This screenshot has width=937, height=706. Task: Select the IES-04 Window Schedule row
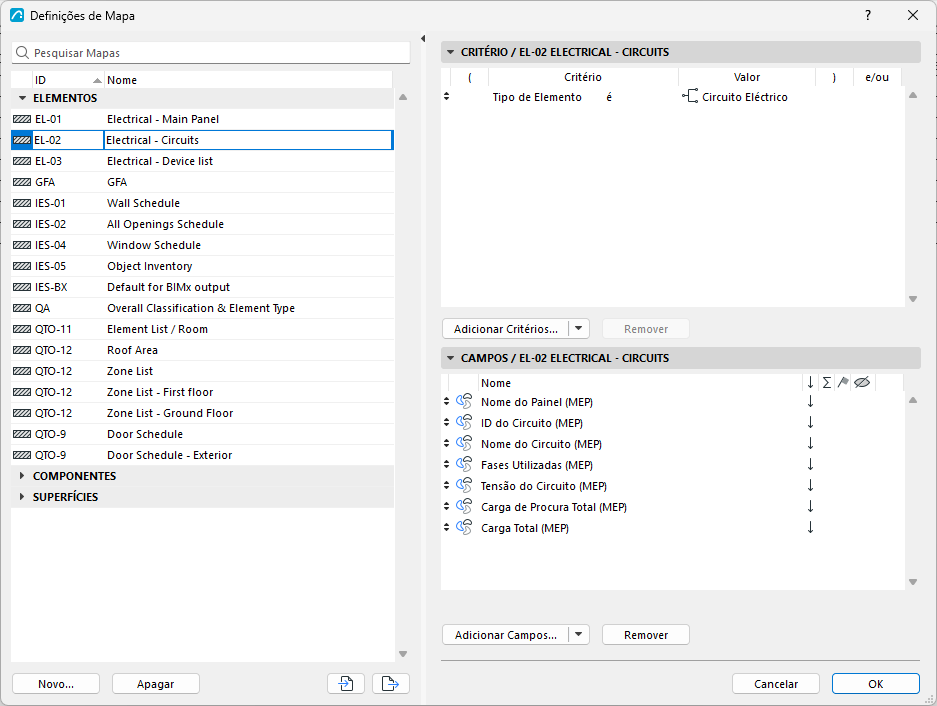click(x=203, y=245)
